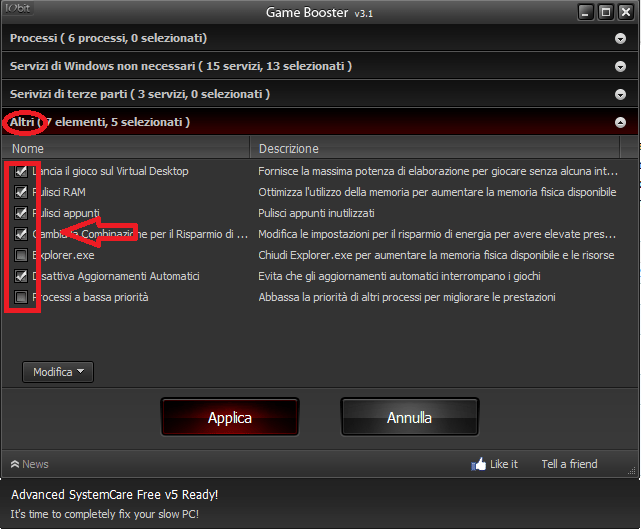Collapse the Altri section arrow

pyautogui.click(x=620, y=122)
